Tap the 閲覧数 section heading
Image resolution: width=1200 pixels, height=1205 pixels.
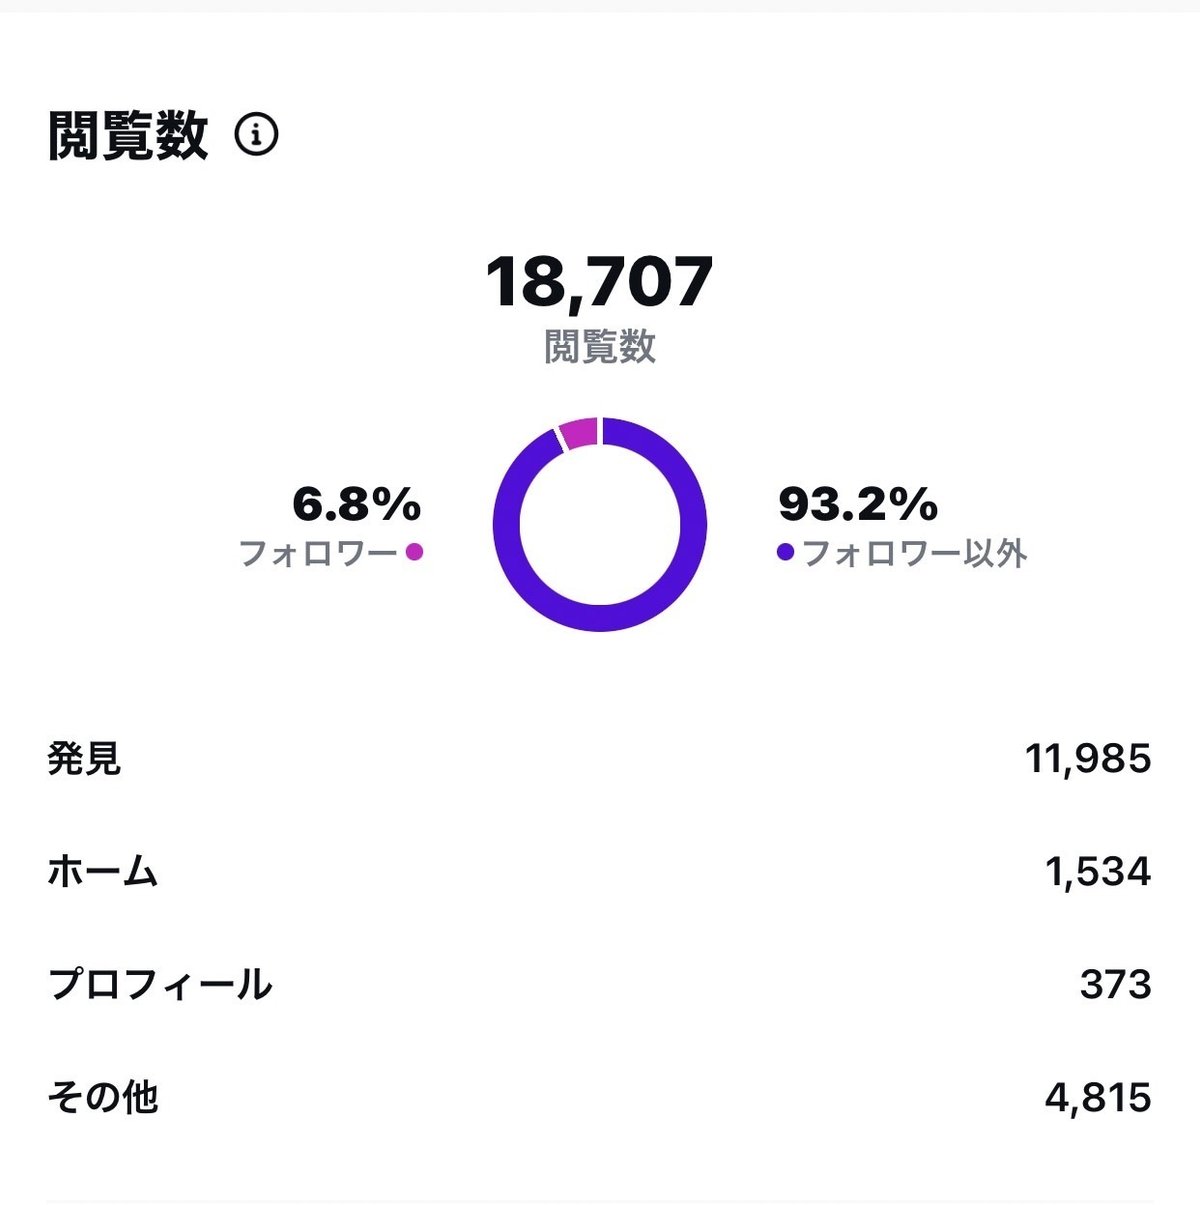(x=128, y=135)
